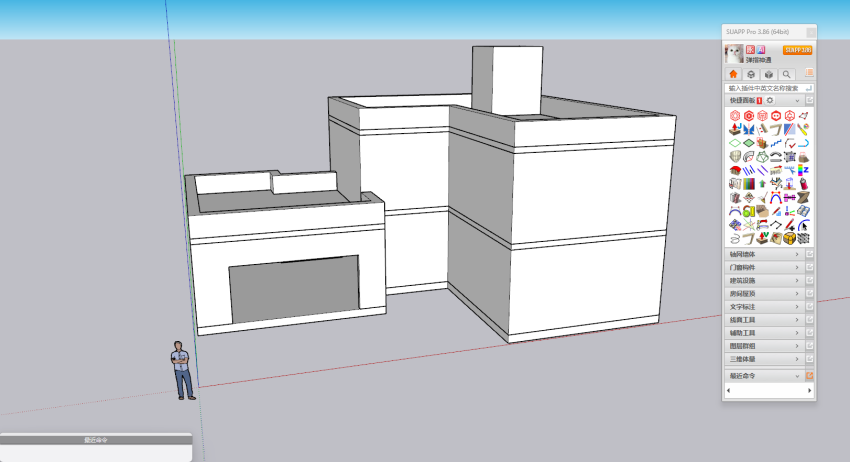Viewport: 850px width, 462px height.
Task: Select the blue bezier arch icon
Action: [776, 198]
